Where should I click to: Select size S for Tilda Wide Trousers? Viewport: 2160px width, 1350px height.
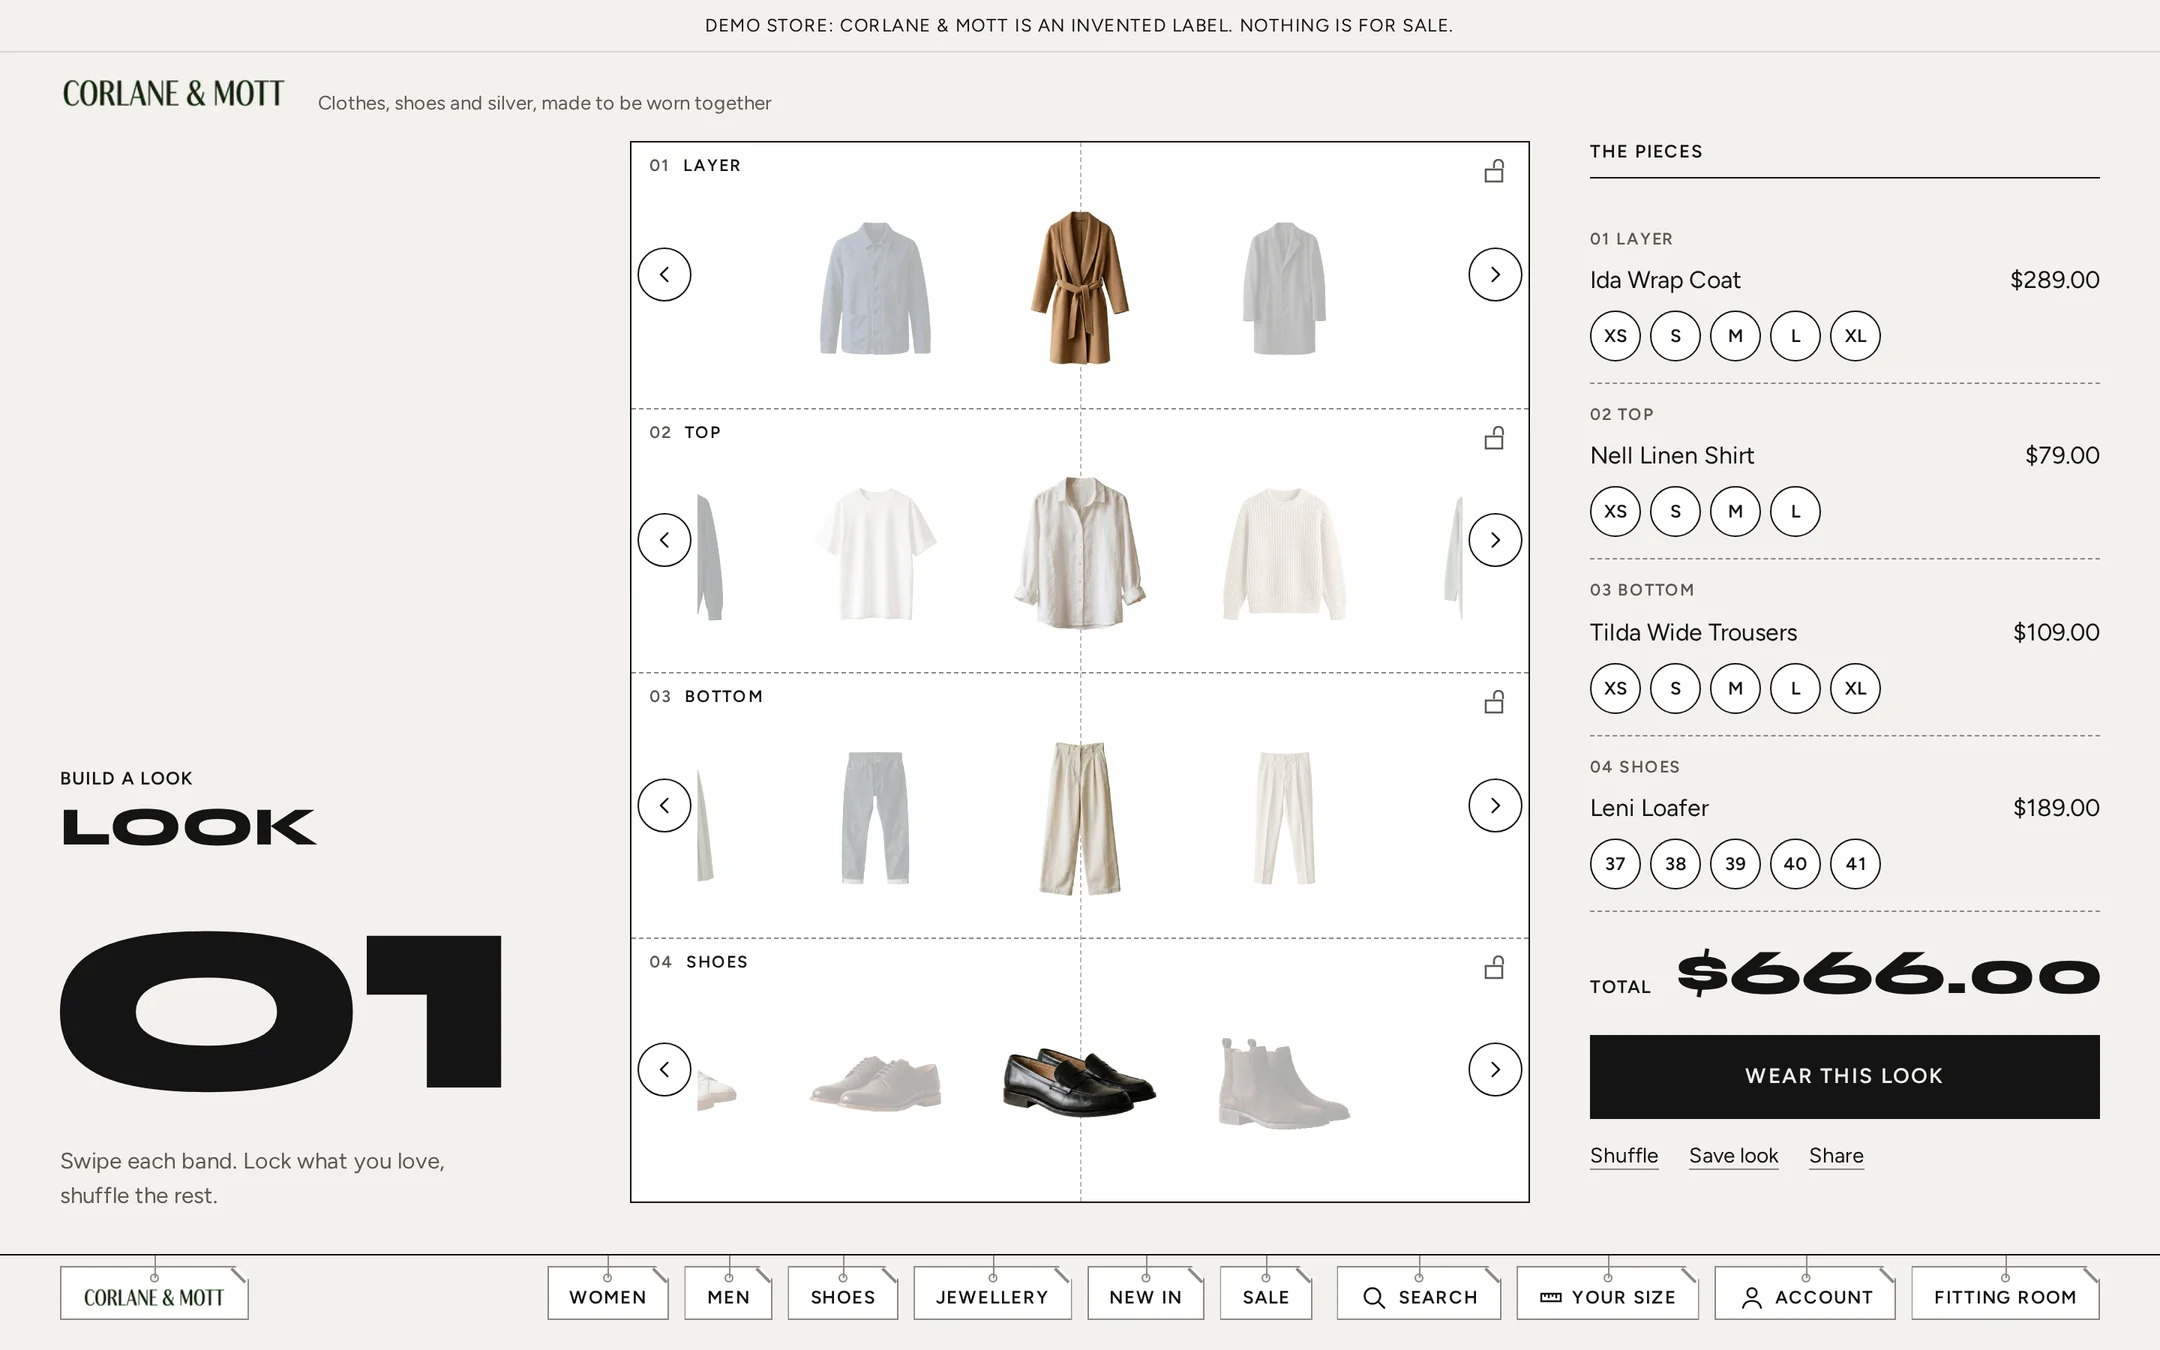tap(1675, 688)
